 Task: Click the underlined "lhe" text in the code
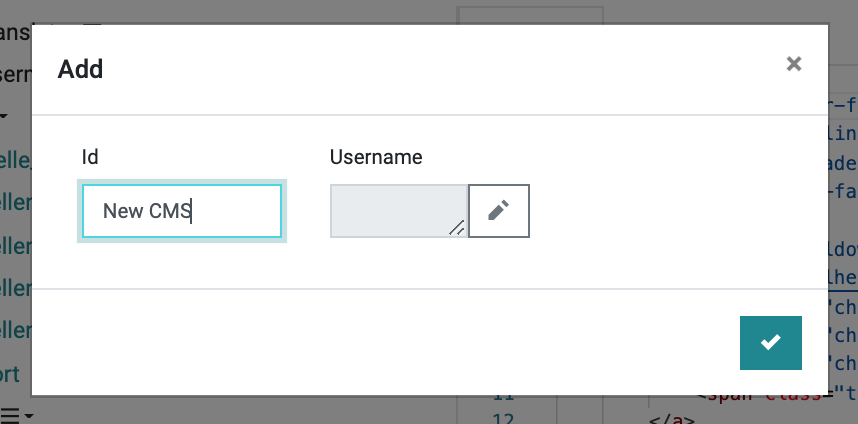click(x=842, y=276)
